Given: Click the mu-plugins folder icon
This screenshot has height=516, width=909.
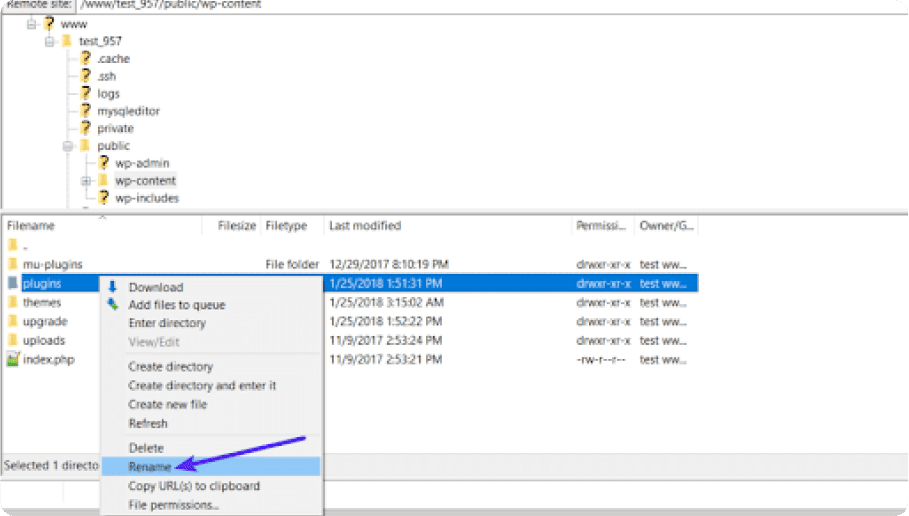Looking at the screenshot, I should tap(13, 264).
